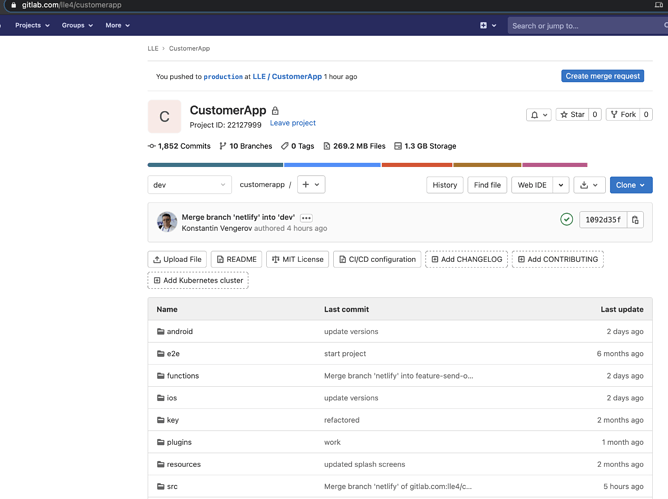Click 'updated splash screens' commit message
Screen dimensions: 668x499
(364, 464)
